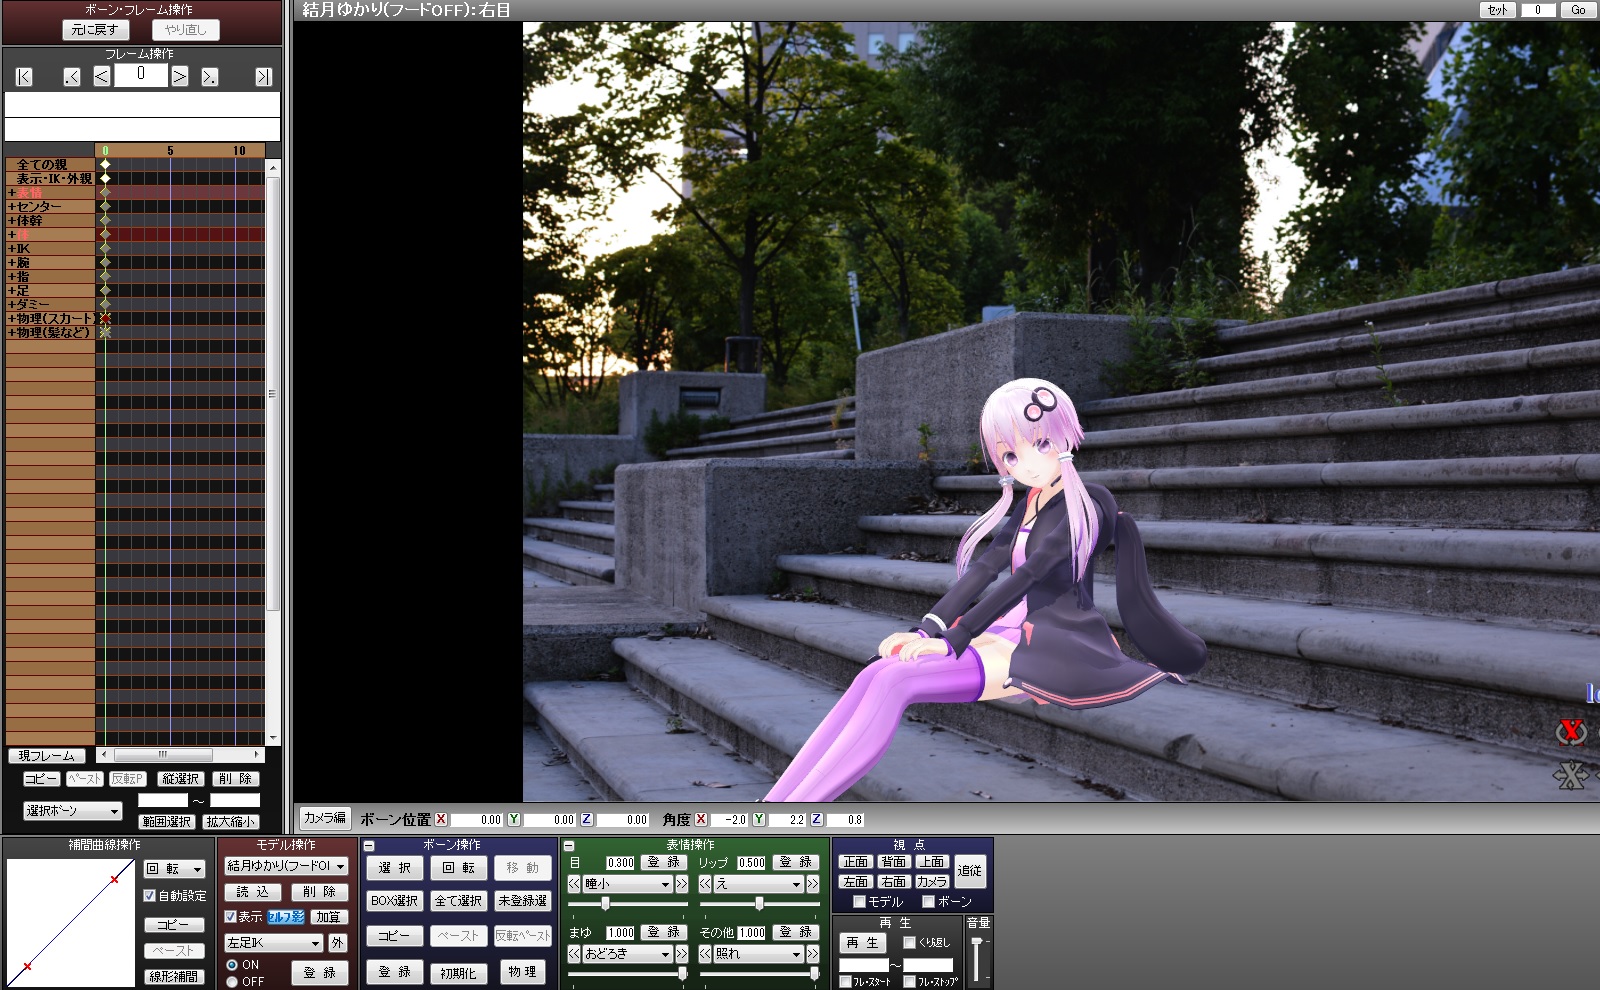
Task: Click the frame number input field showing 0
Action: tap(141, 76)
